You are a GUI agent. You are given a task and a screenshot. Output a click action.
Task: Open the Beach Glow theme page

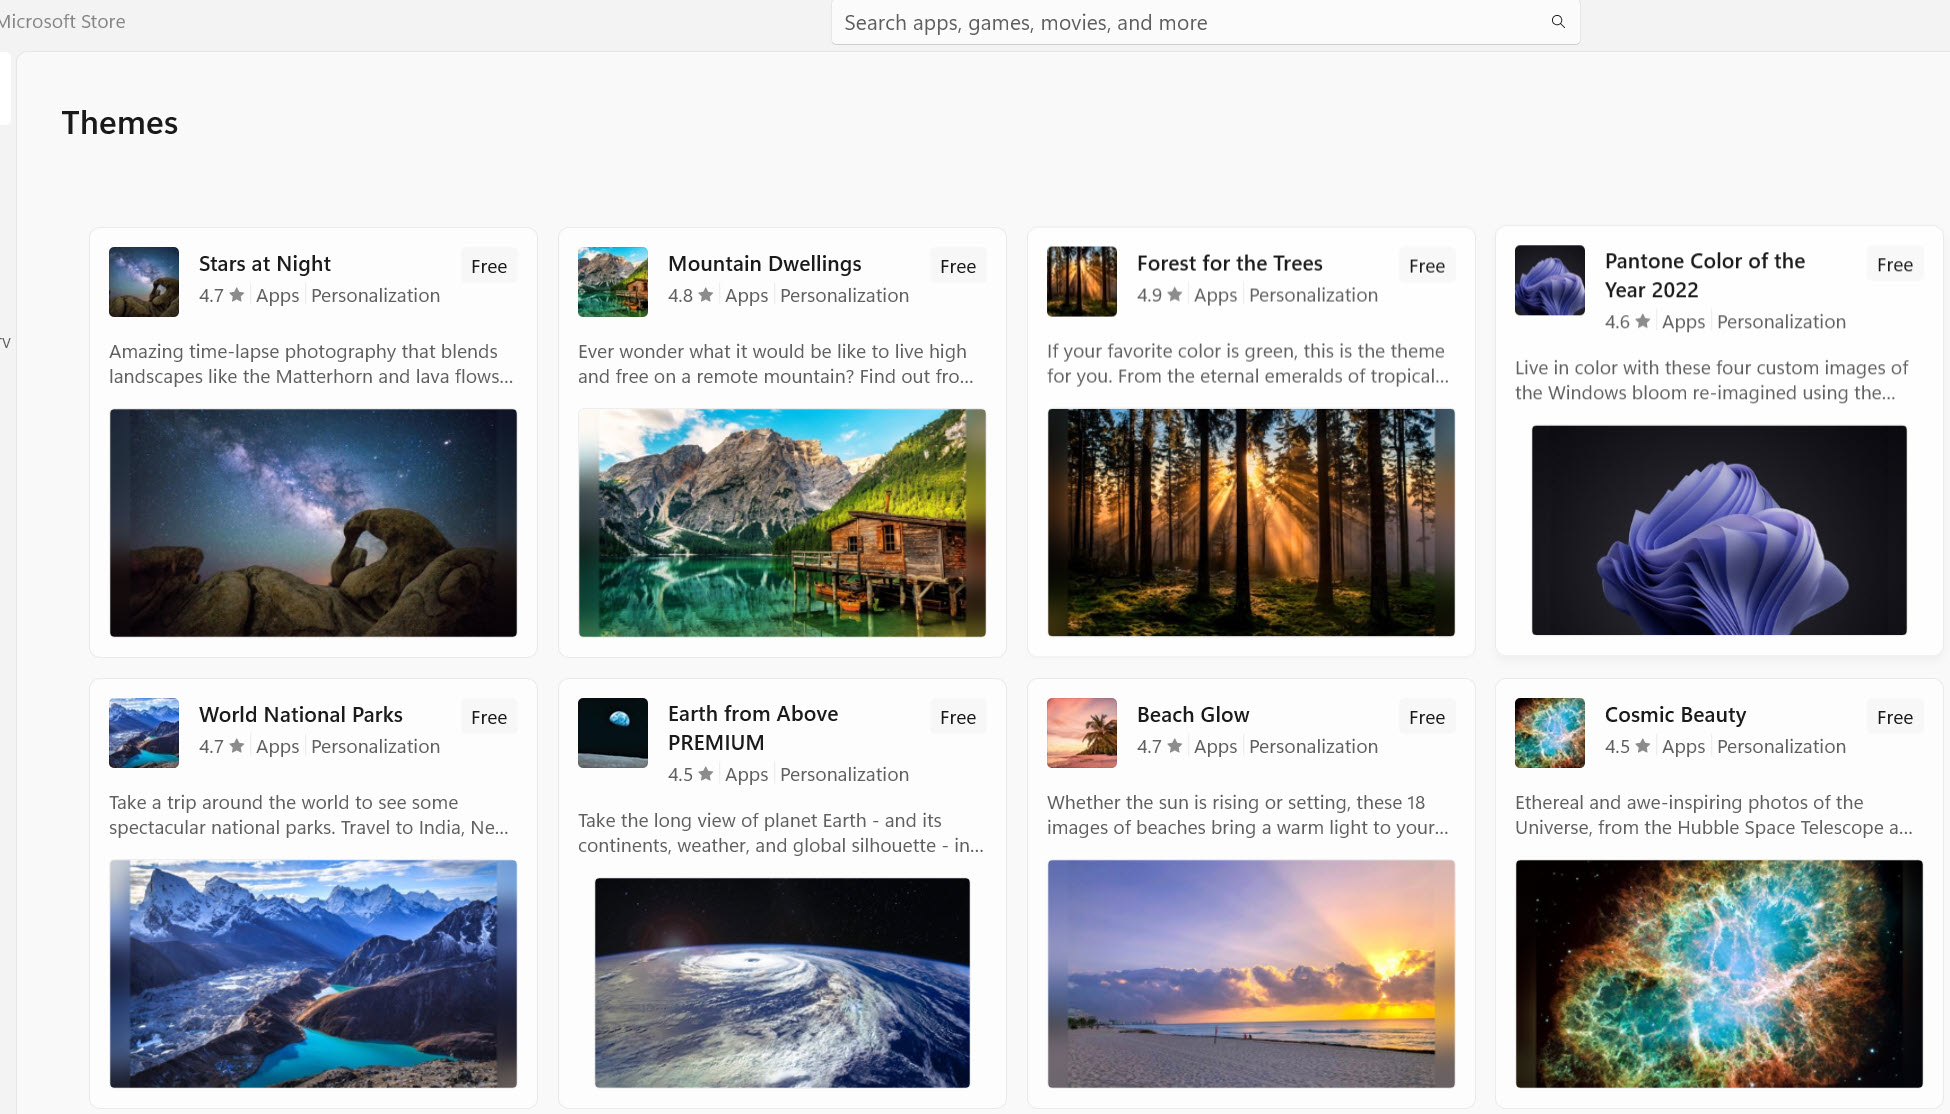(1192, 714)
